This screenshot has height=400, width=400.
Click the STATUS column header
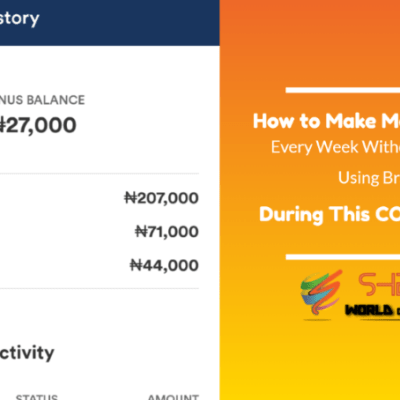pyautogui.click(x=37, y=397)
